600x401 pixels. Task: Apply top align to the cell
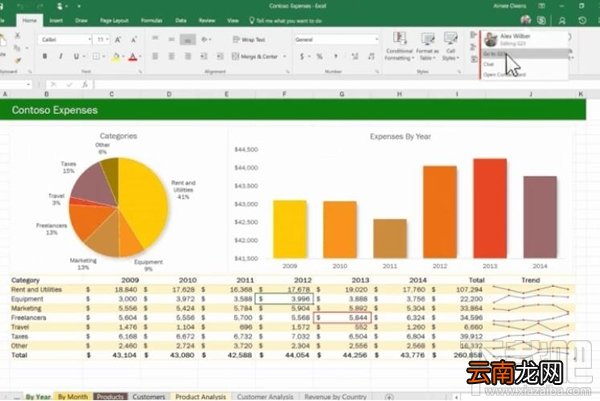coord(155,39)
